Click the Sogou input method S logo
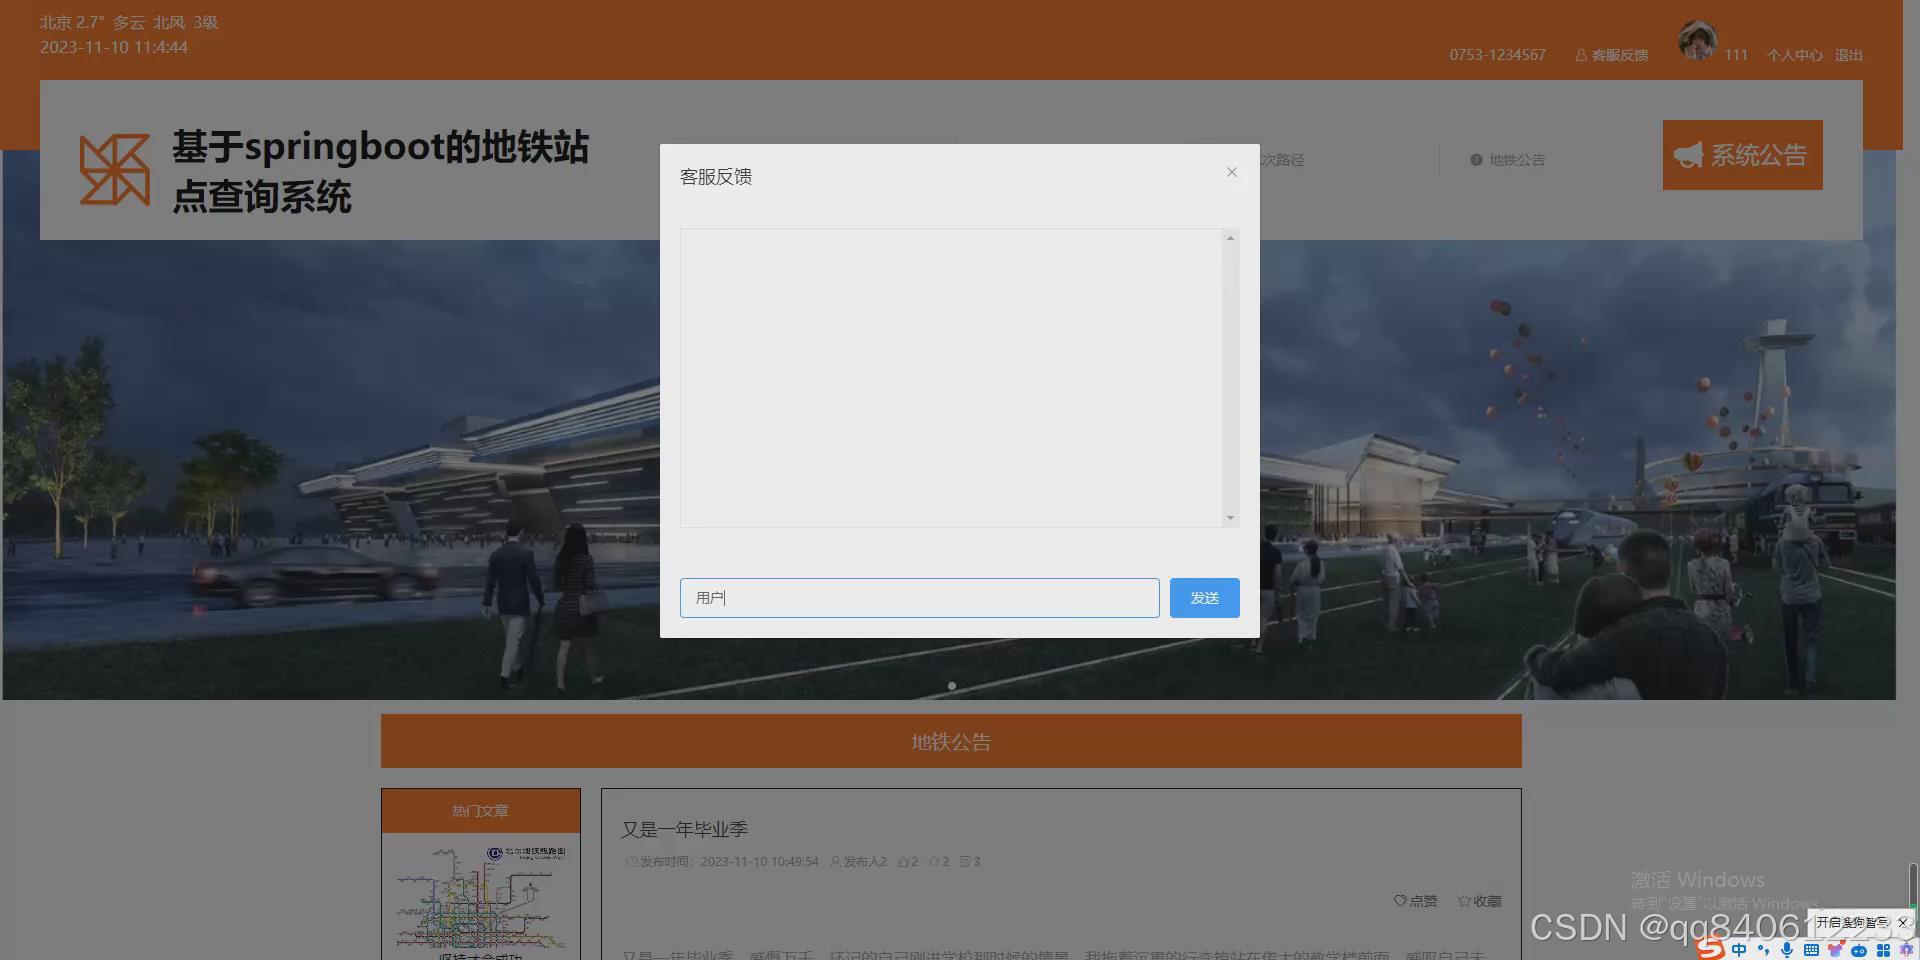 (x=1711, y=949)
